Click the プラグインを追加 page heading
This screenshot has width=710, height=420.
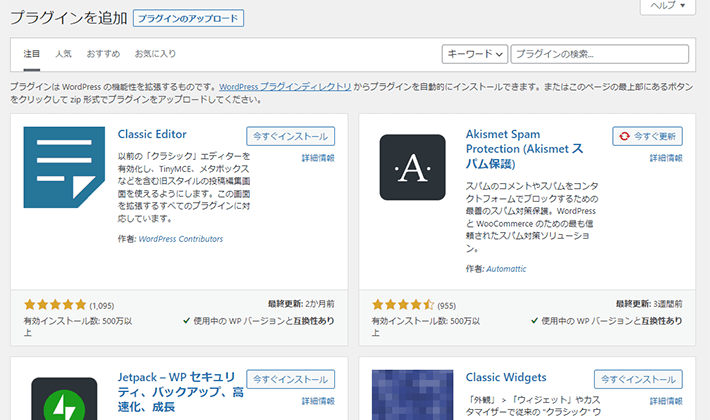click(x=69, y=18)
